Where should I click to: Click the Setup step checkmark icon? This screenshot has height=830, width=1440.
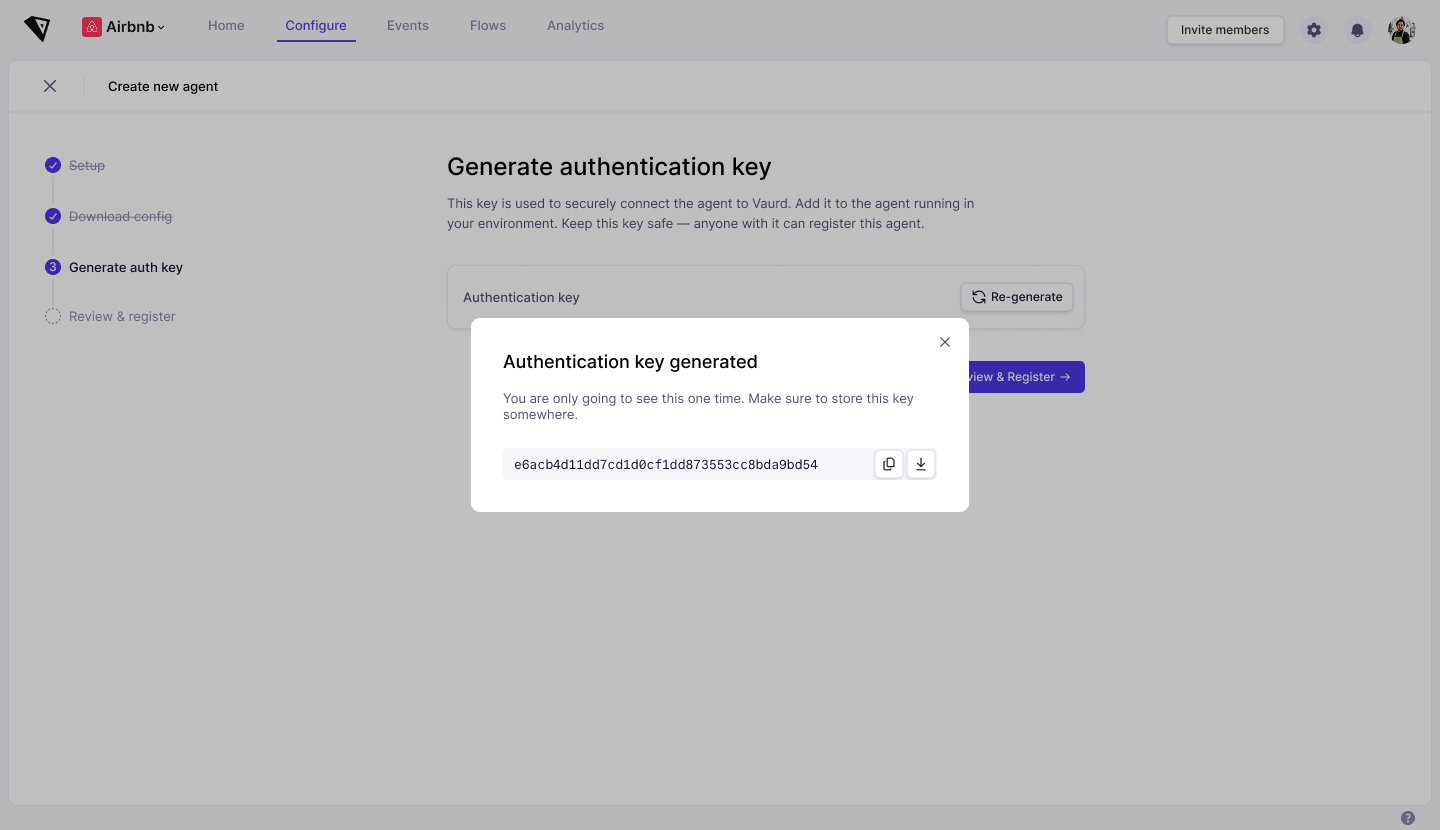point(53,165)
